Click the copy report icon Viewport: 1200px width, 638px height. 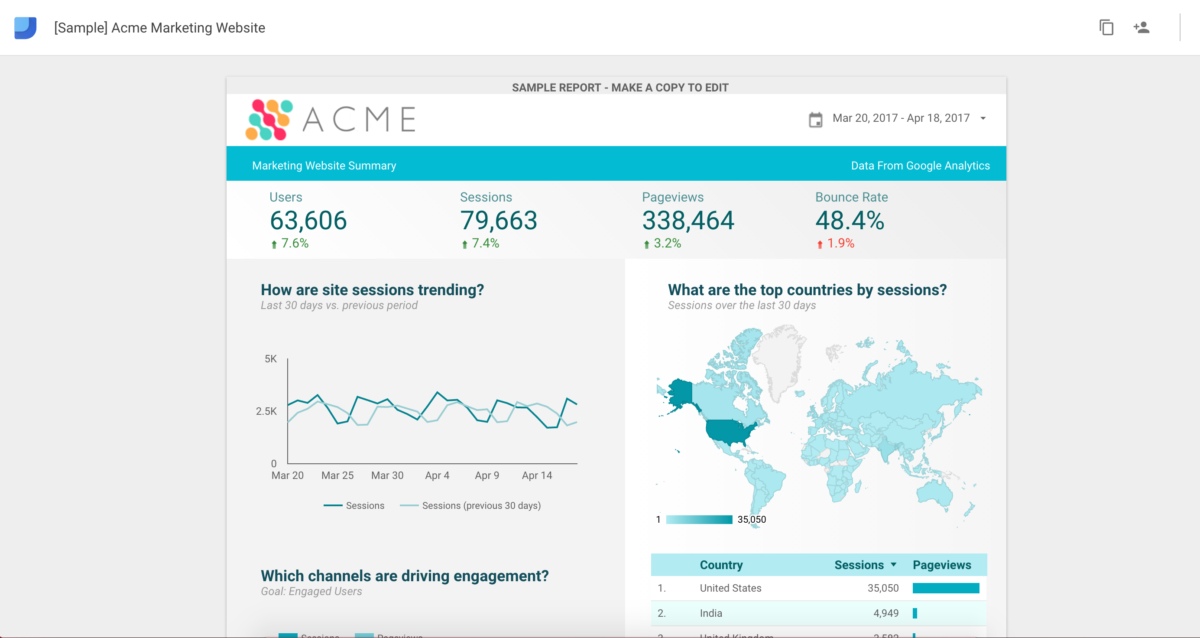[x=1106, y=28]
